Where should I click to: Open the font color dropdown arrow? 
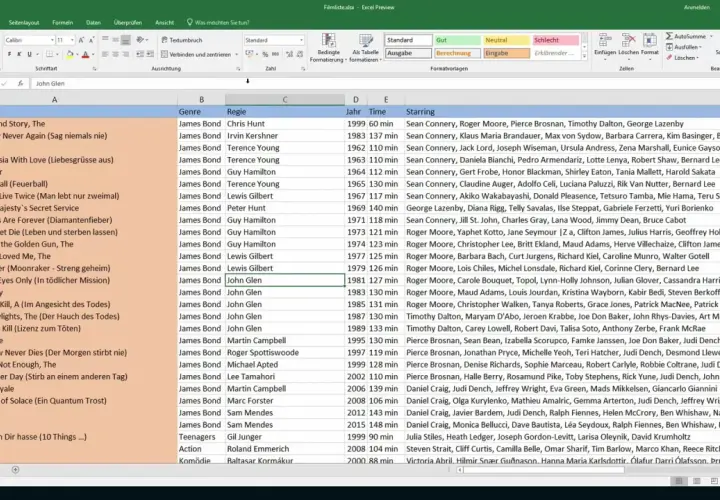(x=93, y=54)
